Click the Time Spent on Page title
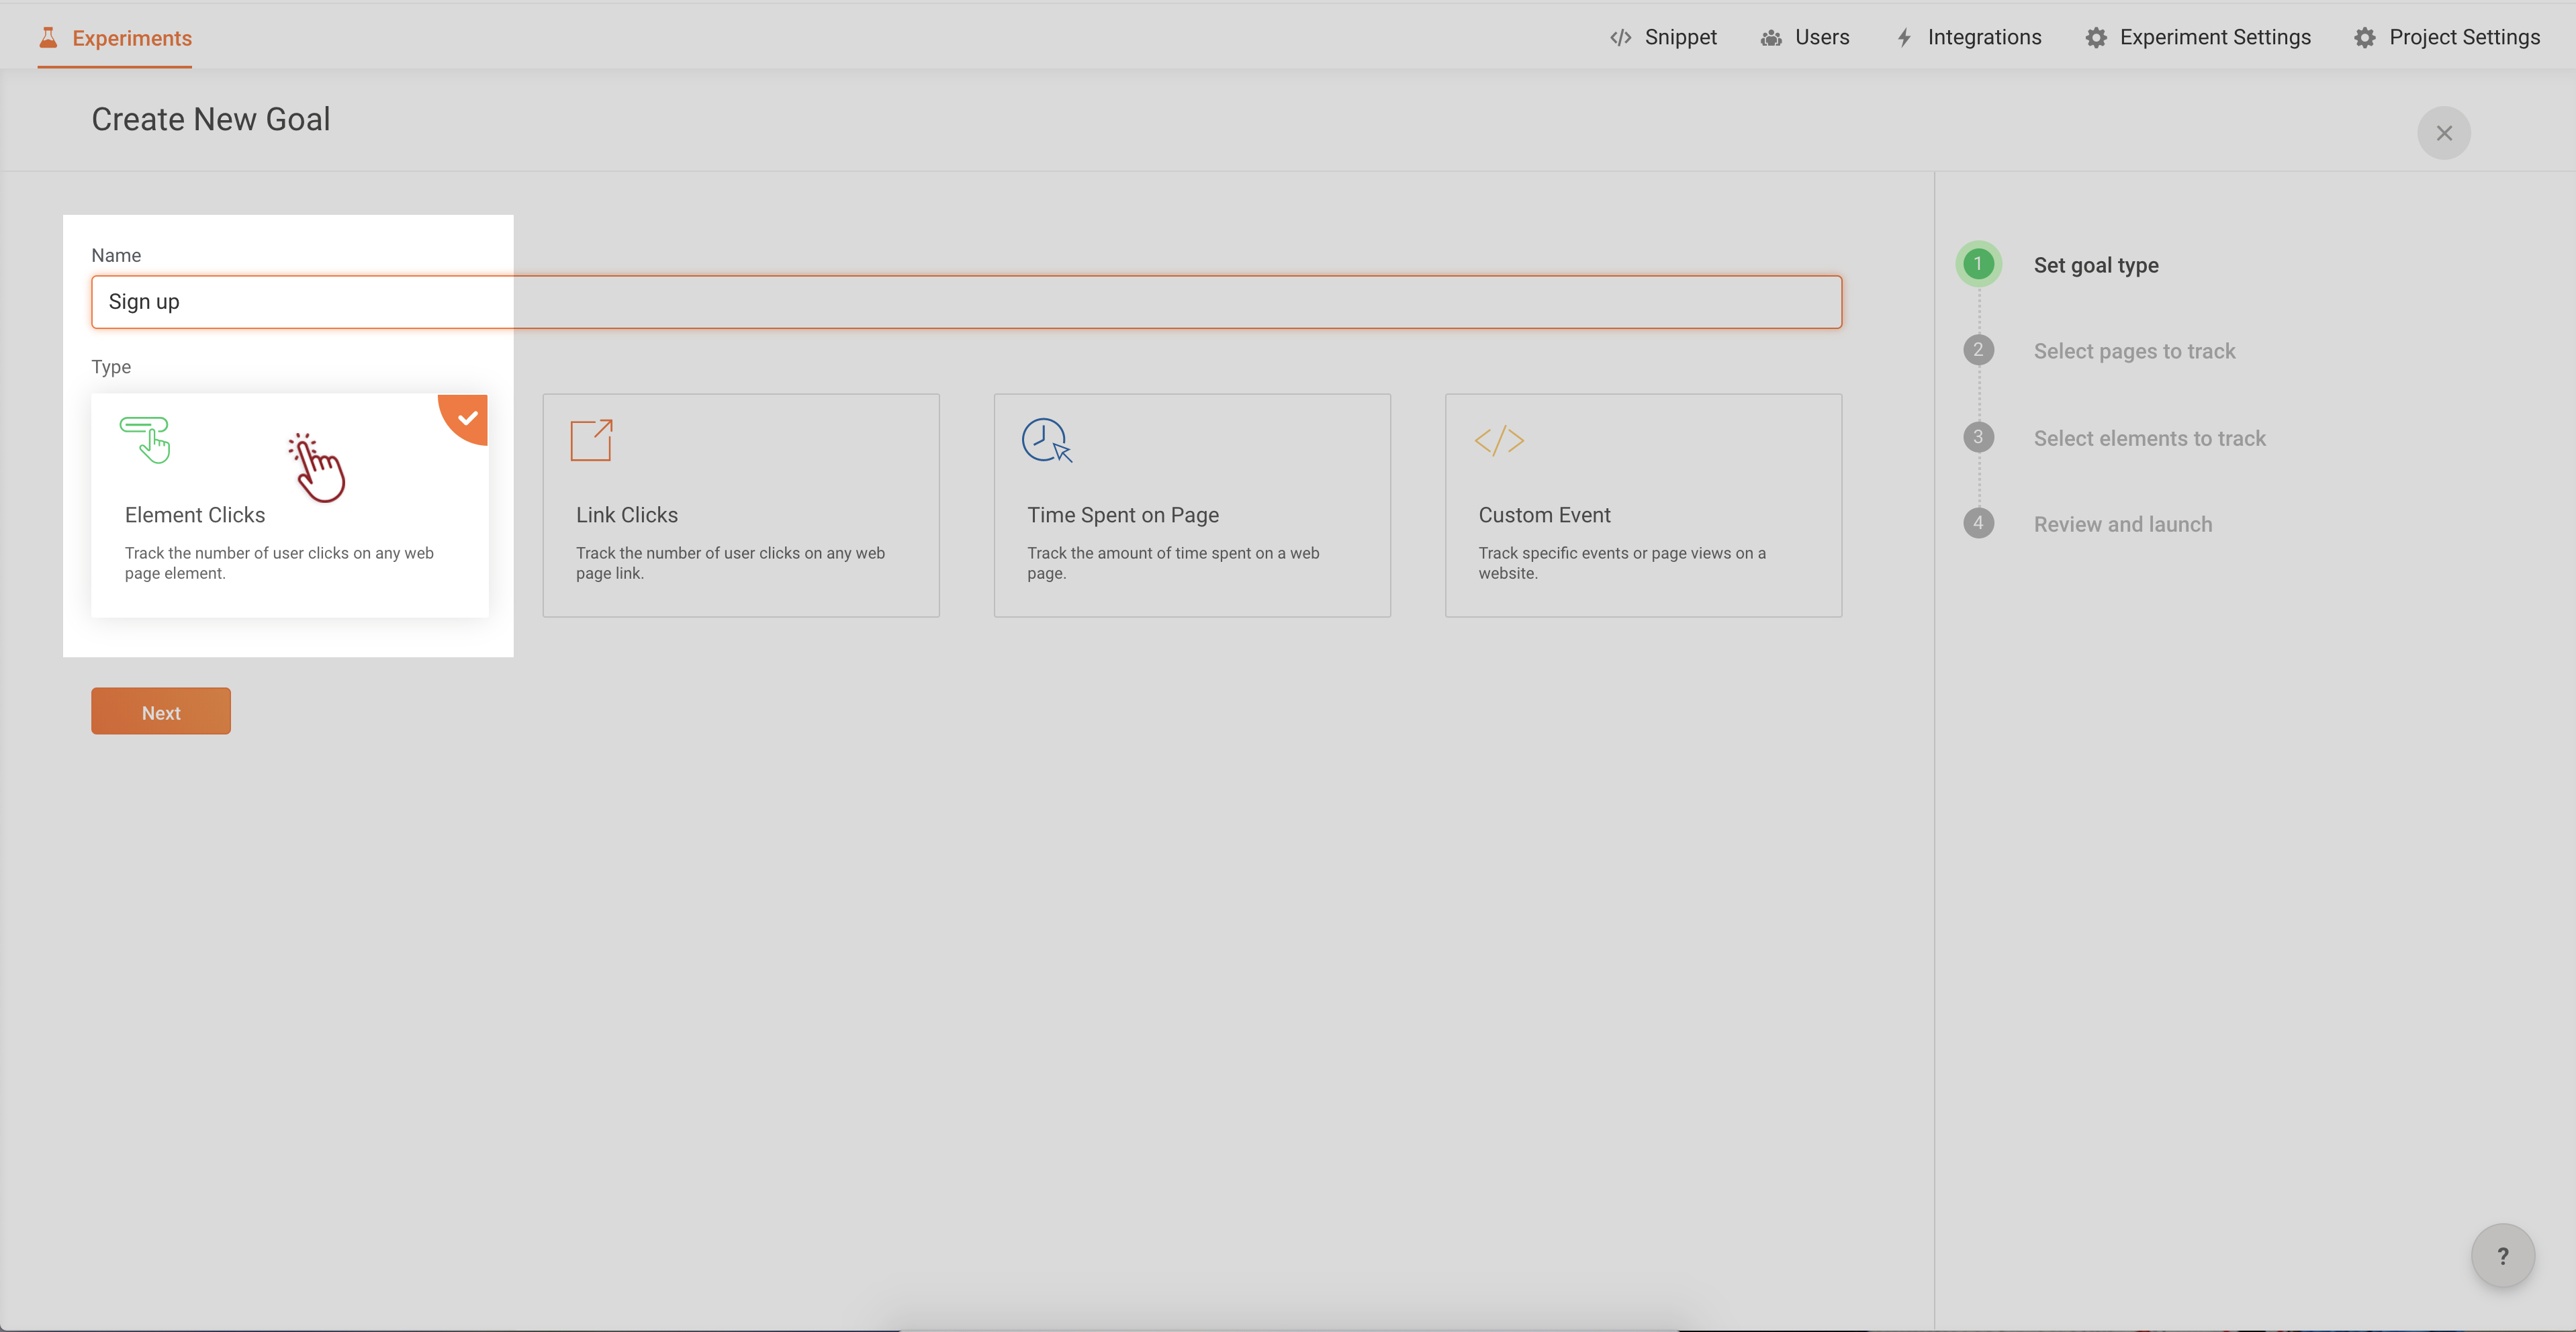This screenshot has height=1332, width=2576. tap(1123, 515)
